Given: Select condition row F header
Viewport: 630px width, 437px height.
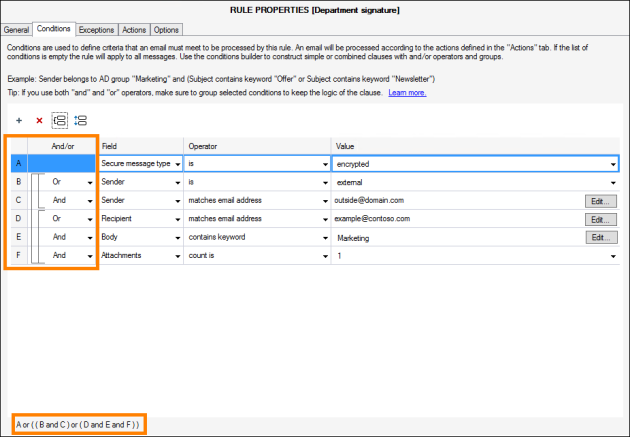Looking at the screenshot, I should point(18,255).
